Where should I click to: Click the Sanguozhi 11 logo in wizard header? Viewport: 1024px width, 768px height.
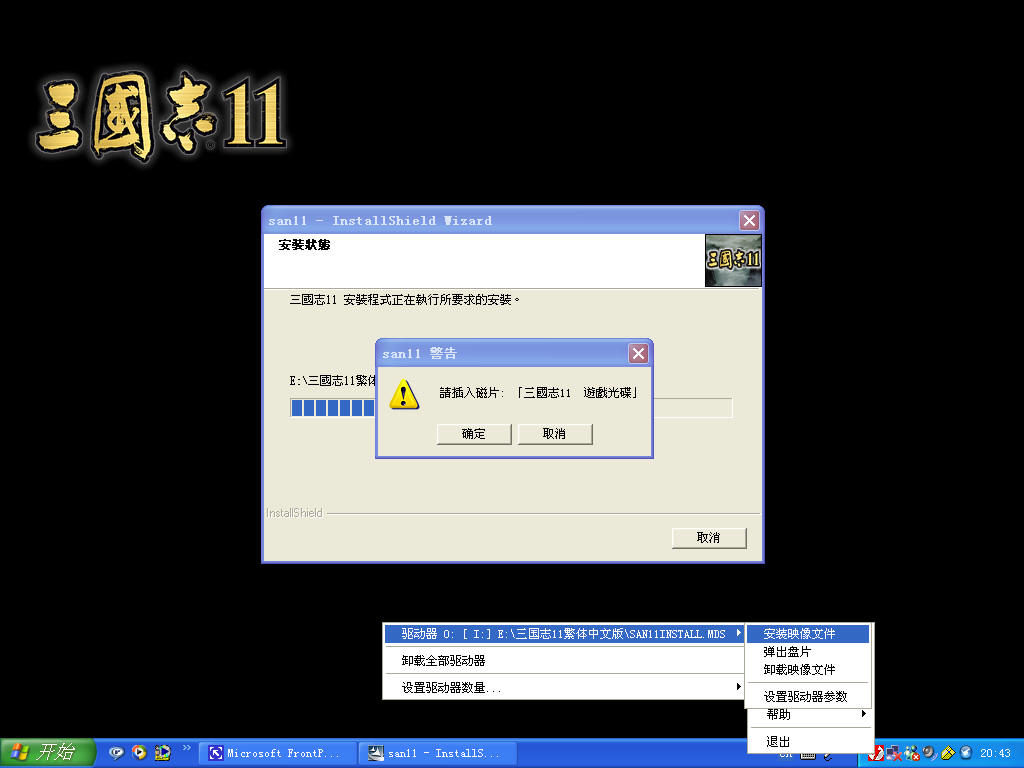pos(733,260)
